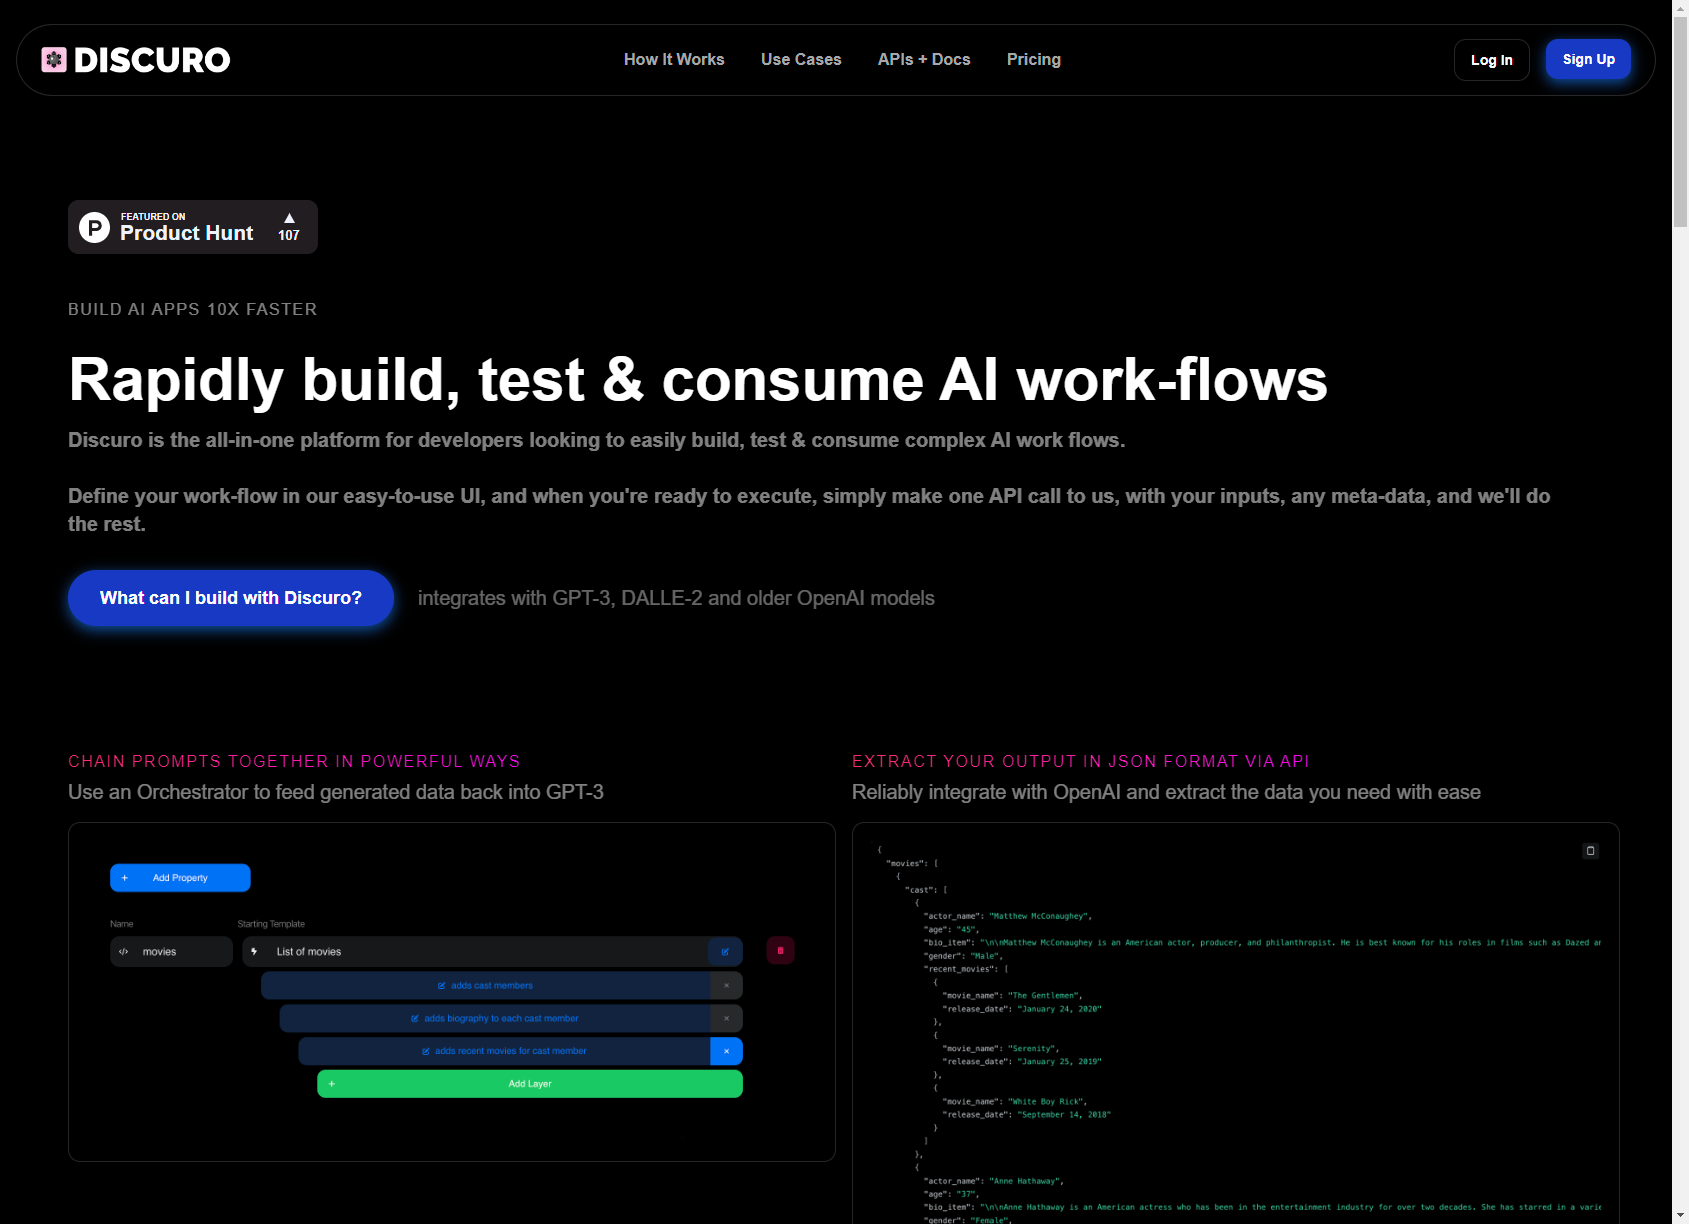Remove the 'adds cast members' layer with its X
Screen dimensions: 1689x1224
727,986
